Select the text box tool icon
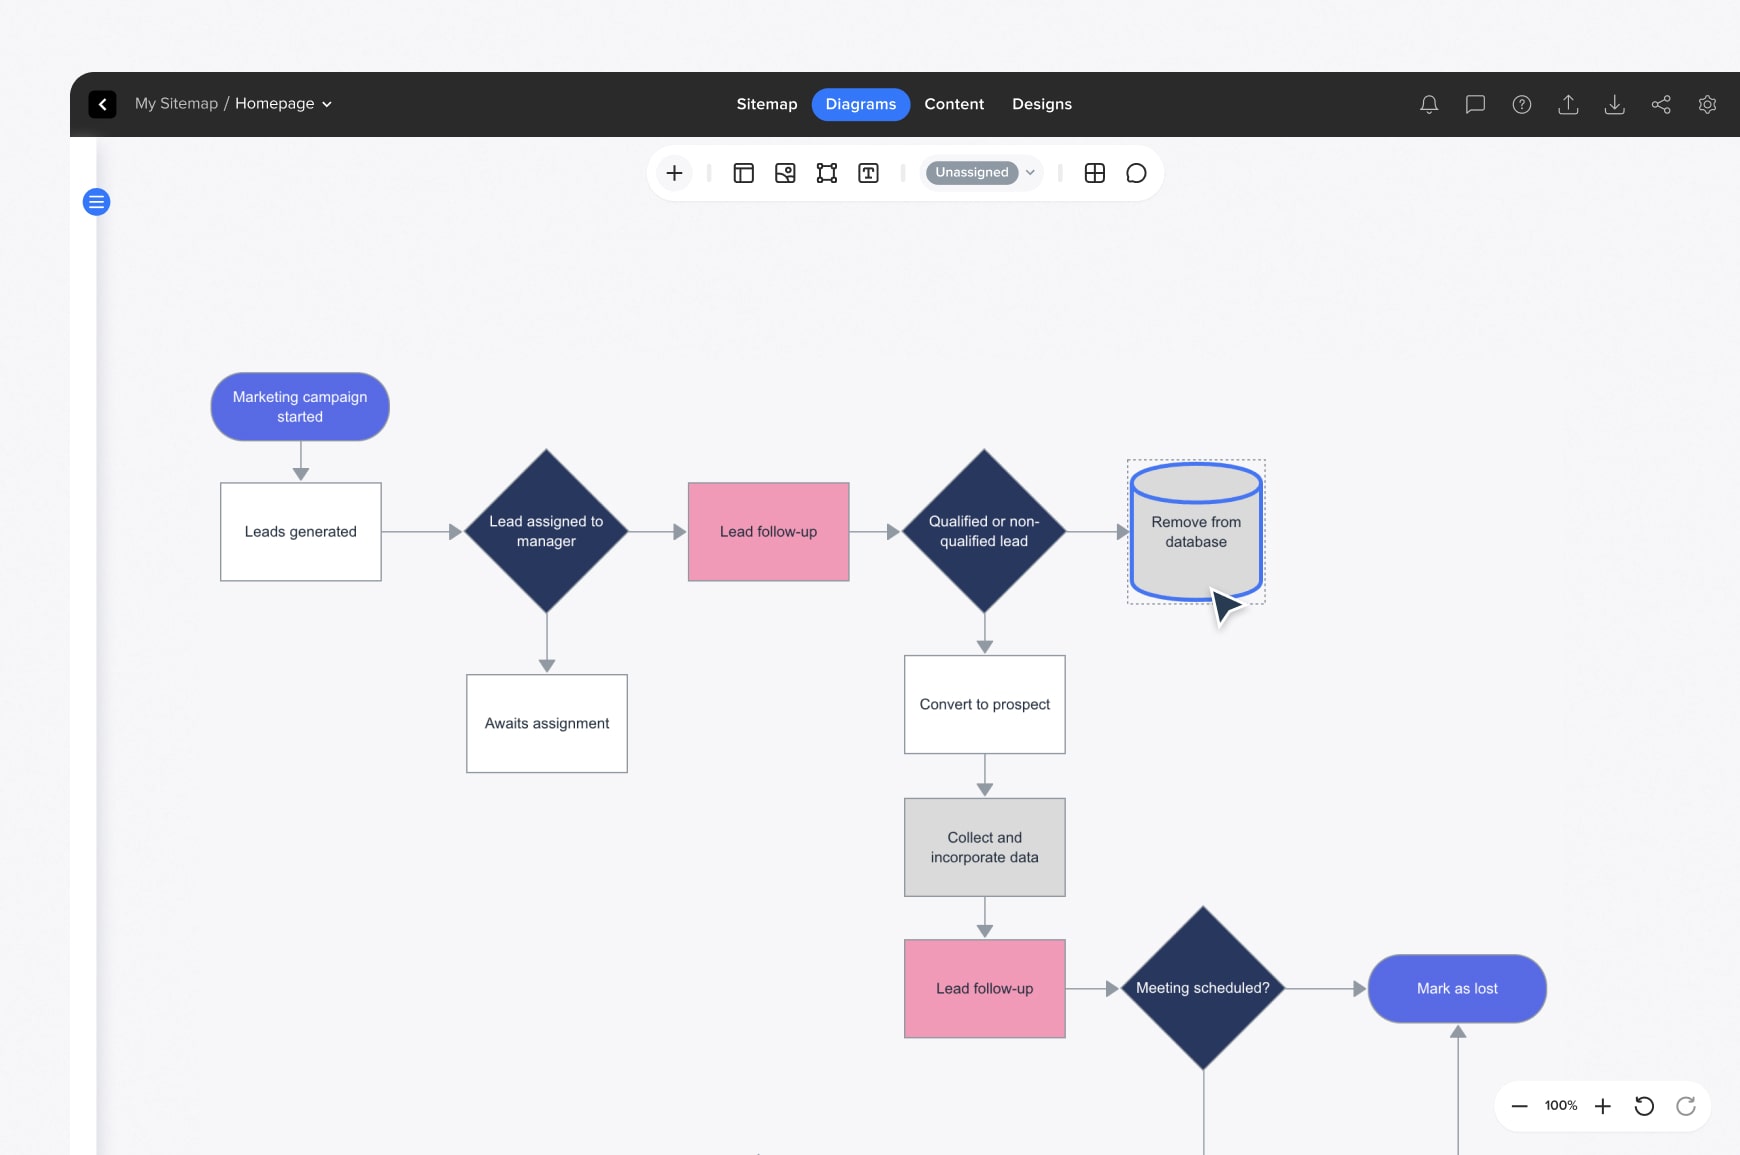 pos(868,173)
